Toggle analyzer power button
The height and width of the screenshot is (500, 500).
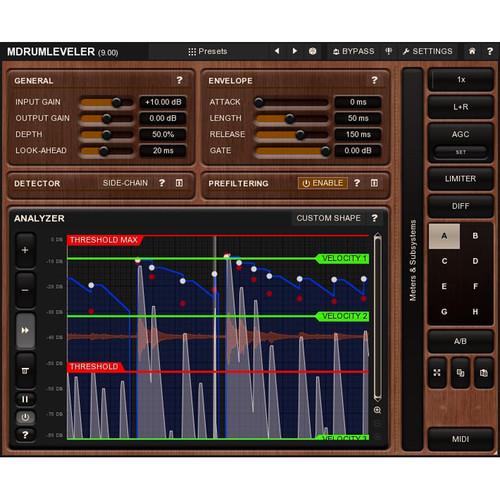point(25,417)
